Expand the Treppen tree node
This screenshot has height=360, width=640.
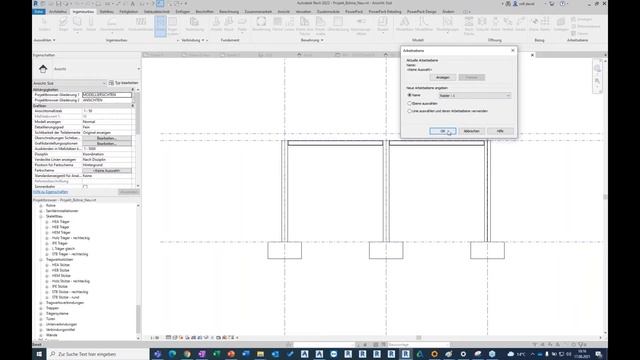(41, 308)
